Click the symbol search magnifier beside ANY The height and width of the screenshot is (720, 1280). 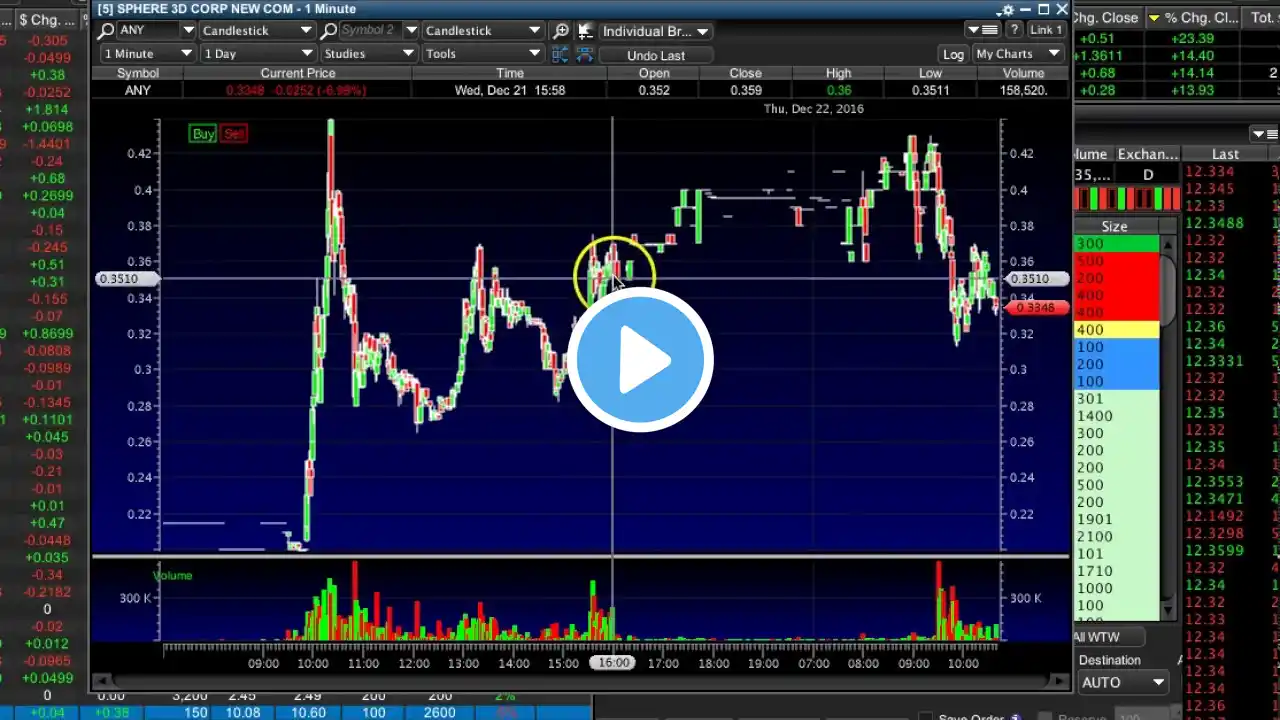(x=106, y=31)
